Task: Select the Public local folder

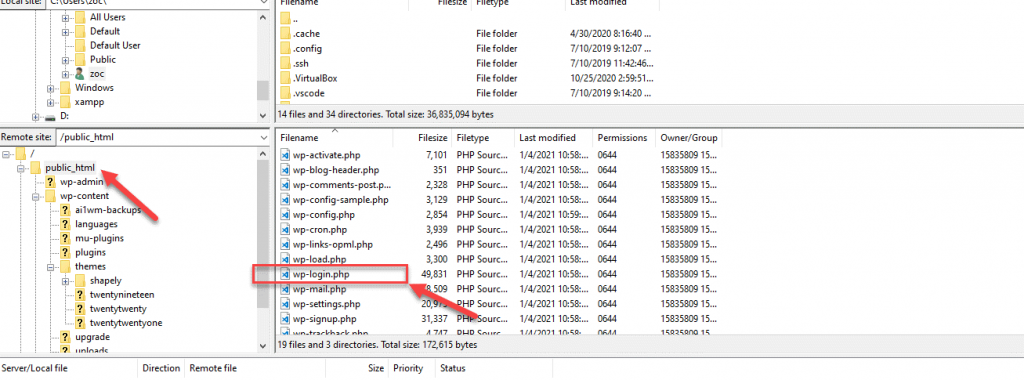Action: tap(103, 59)
